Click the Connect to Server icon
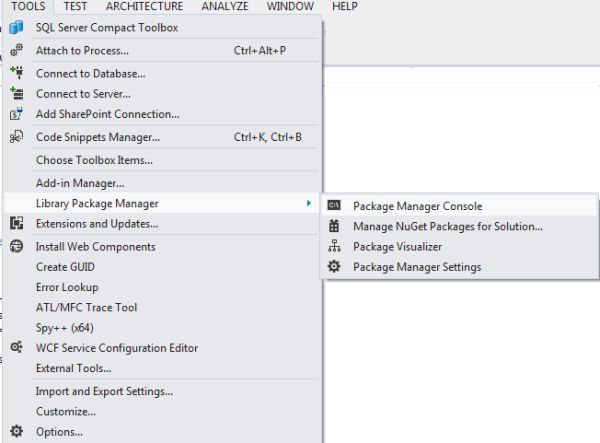The height and width of the screenshot is (443, 600). [x=16, y=93]
